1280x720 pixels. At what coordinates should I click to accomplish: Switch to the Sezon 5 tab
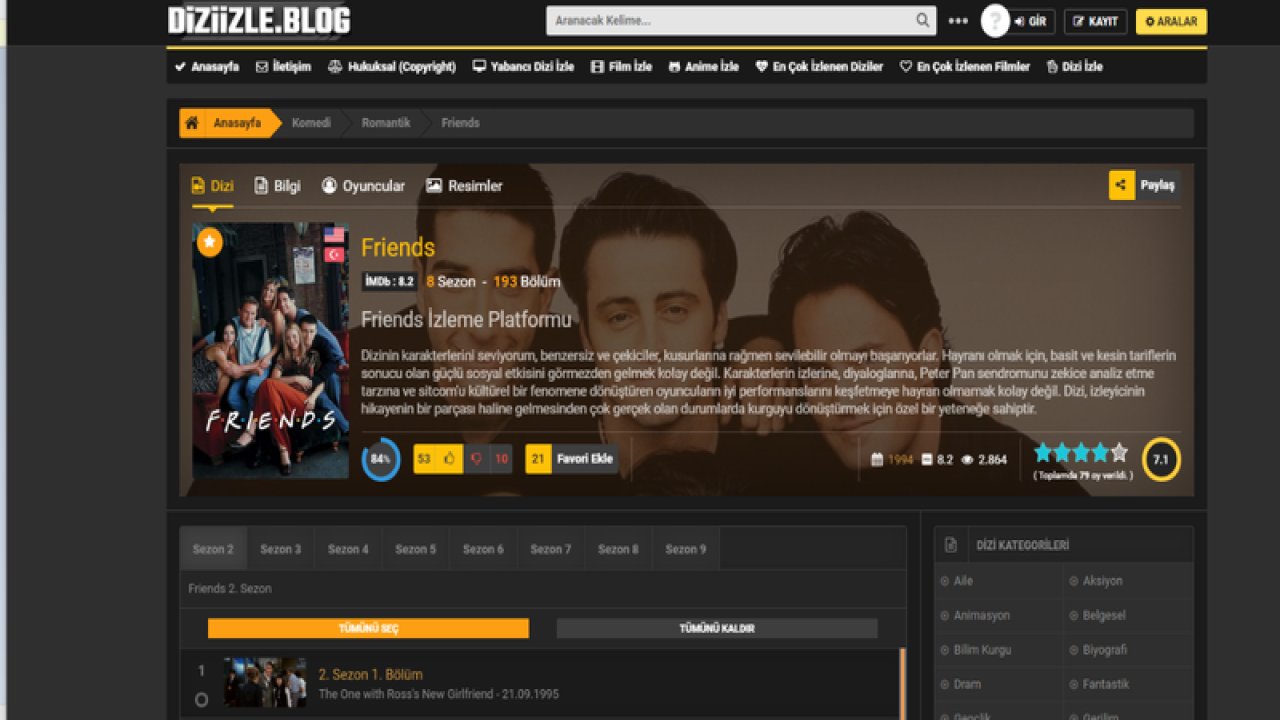[415, 549]
